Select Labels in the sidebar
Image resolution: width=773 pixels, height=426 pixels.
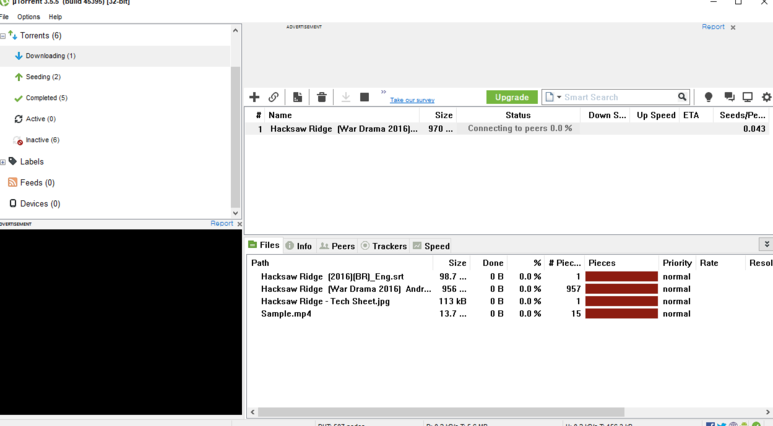click(x=32, y=162)
